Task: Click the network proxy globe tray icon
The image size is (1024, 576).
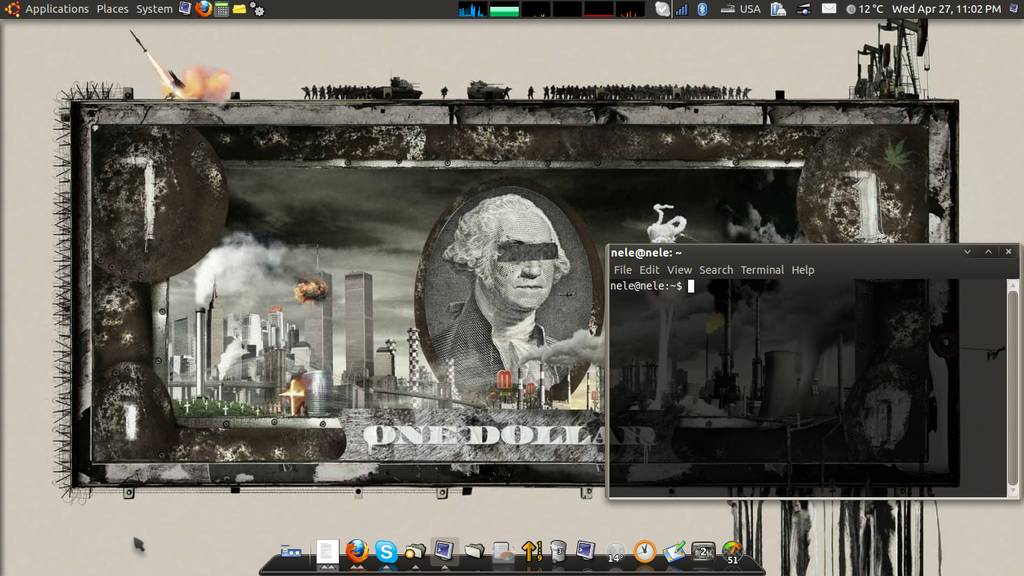Action: 804,9
